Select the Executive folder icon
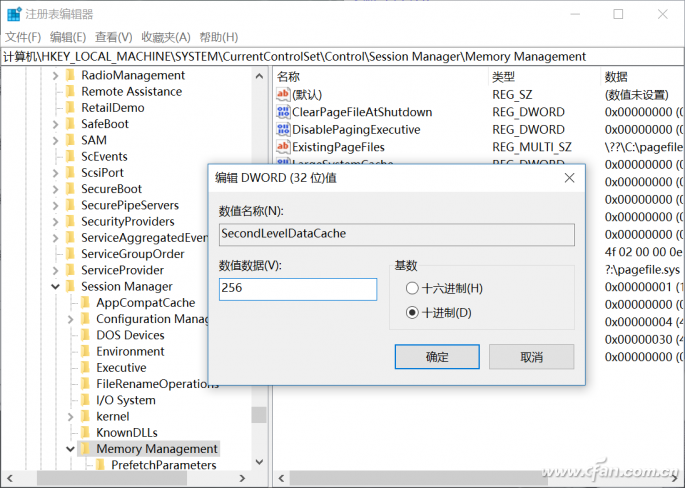This screenshot has width=685, height=488. [x=85, y=367]
